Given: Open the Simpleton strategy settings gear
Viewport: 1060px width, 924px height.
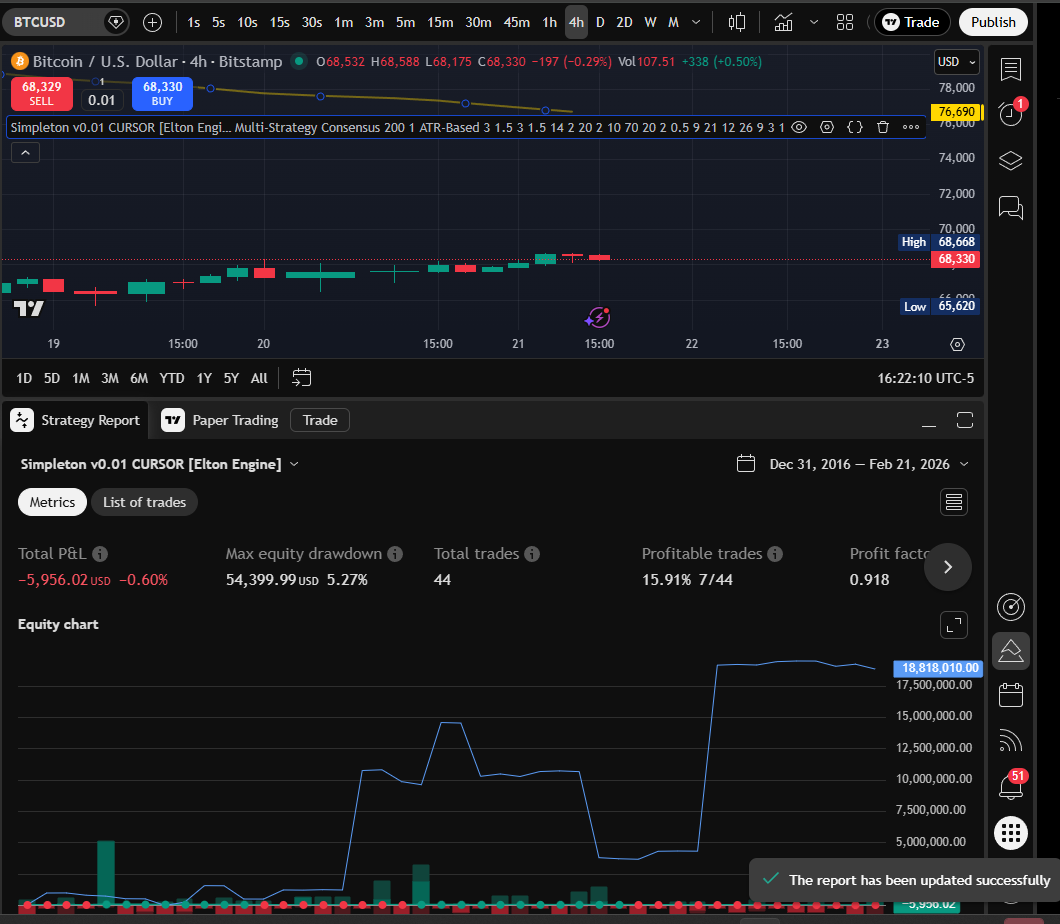Looking at the screenshot, I should point(827,127).
